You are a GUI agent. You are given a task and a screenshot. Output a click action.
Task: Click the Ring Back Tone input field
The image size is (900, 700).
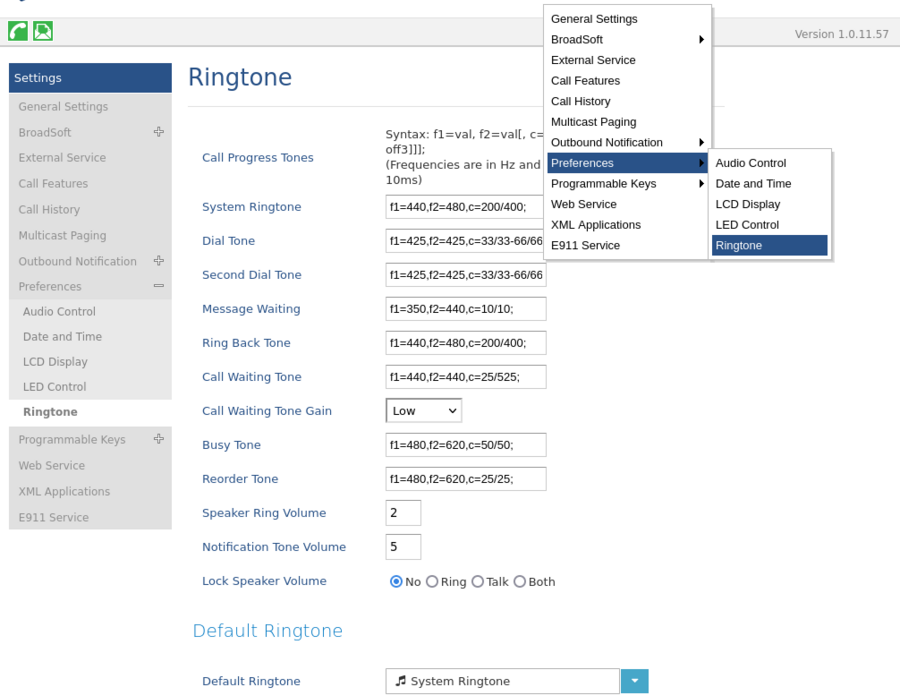tap(465, 343)
